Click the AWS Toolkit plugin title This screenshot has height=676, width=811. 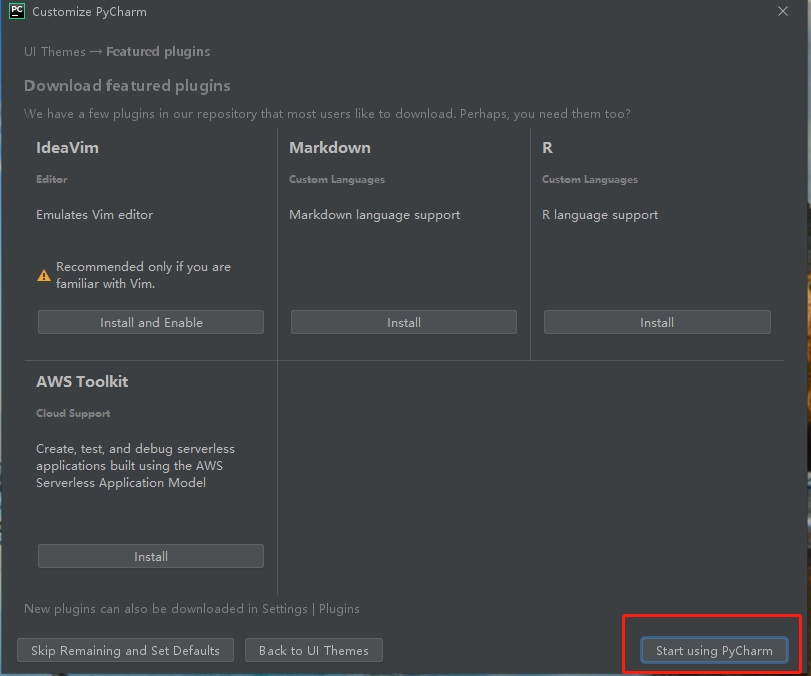[82, 382]
